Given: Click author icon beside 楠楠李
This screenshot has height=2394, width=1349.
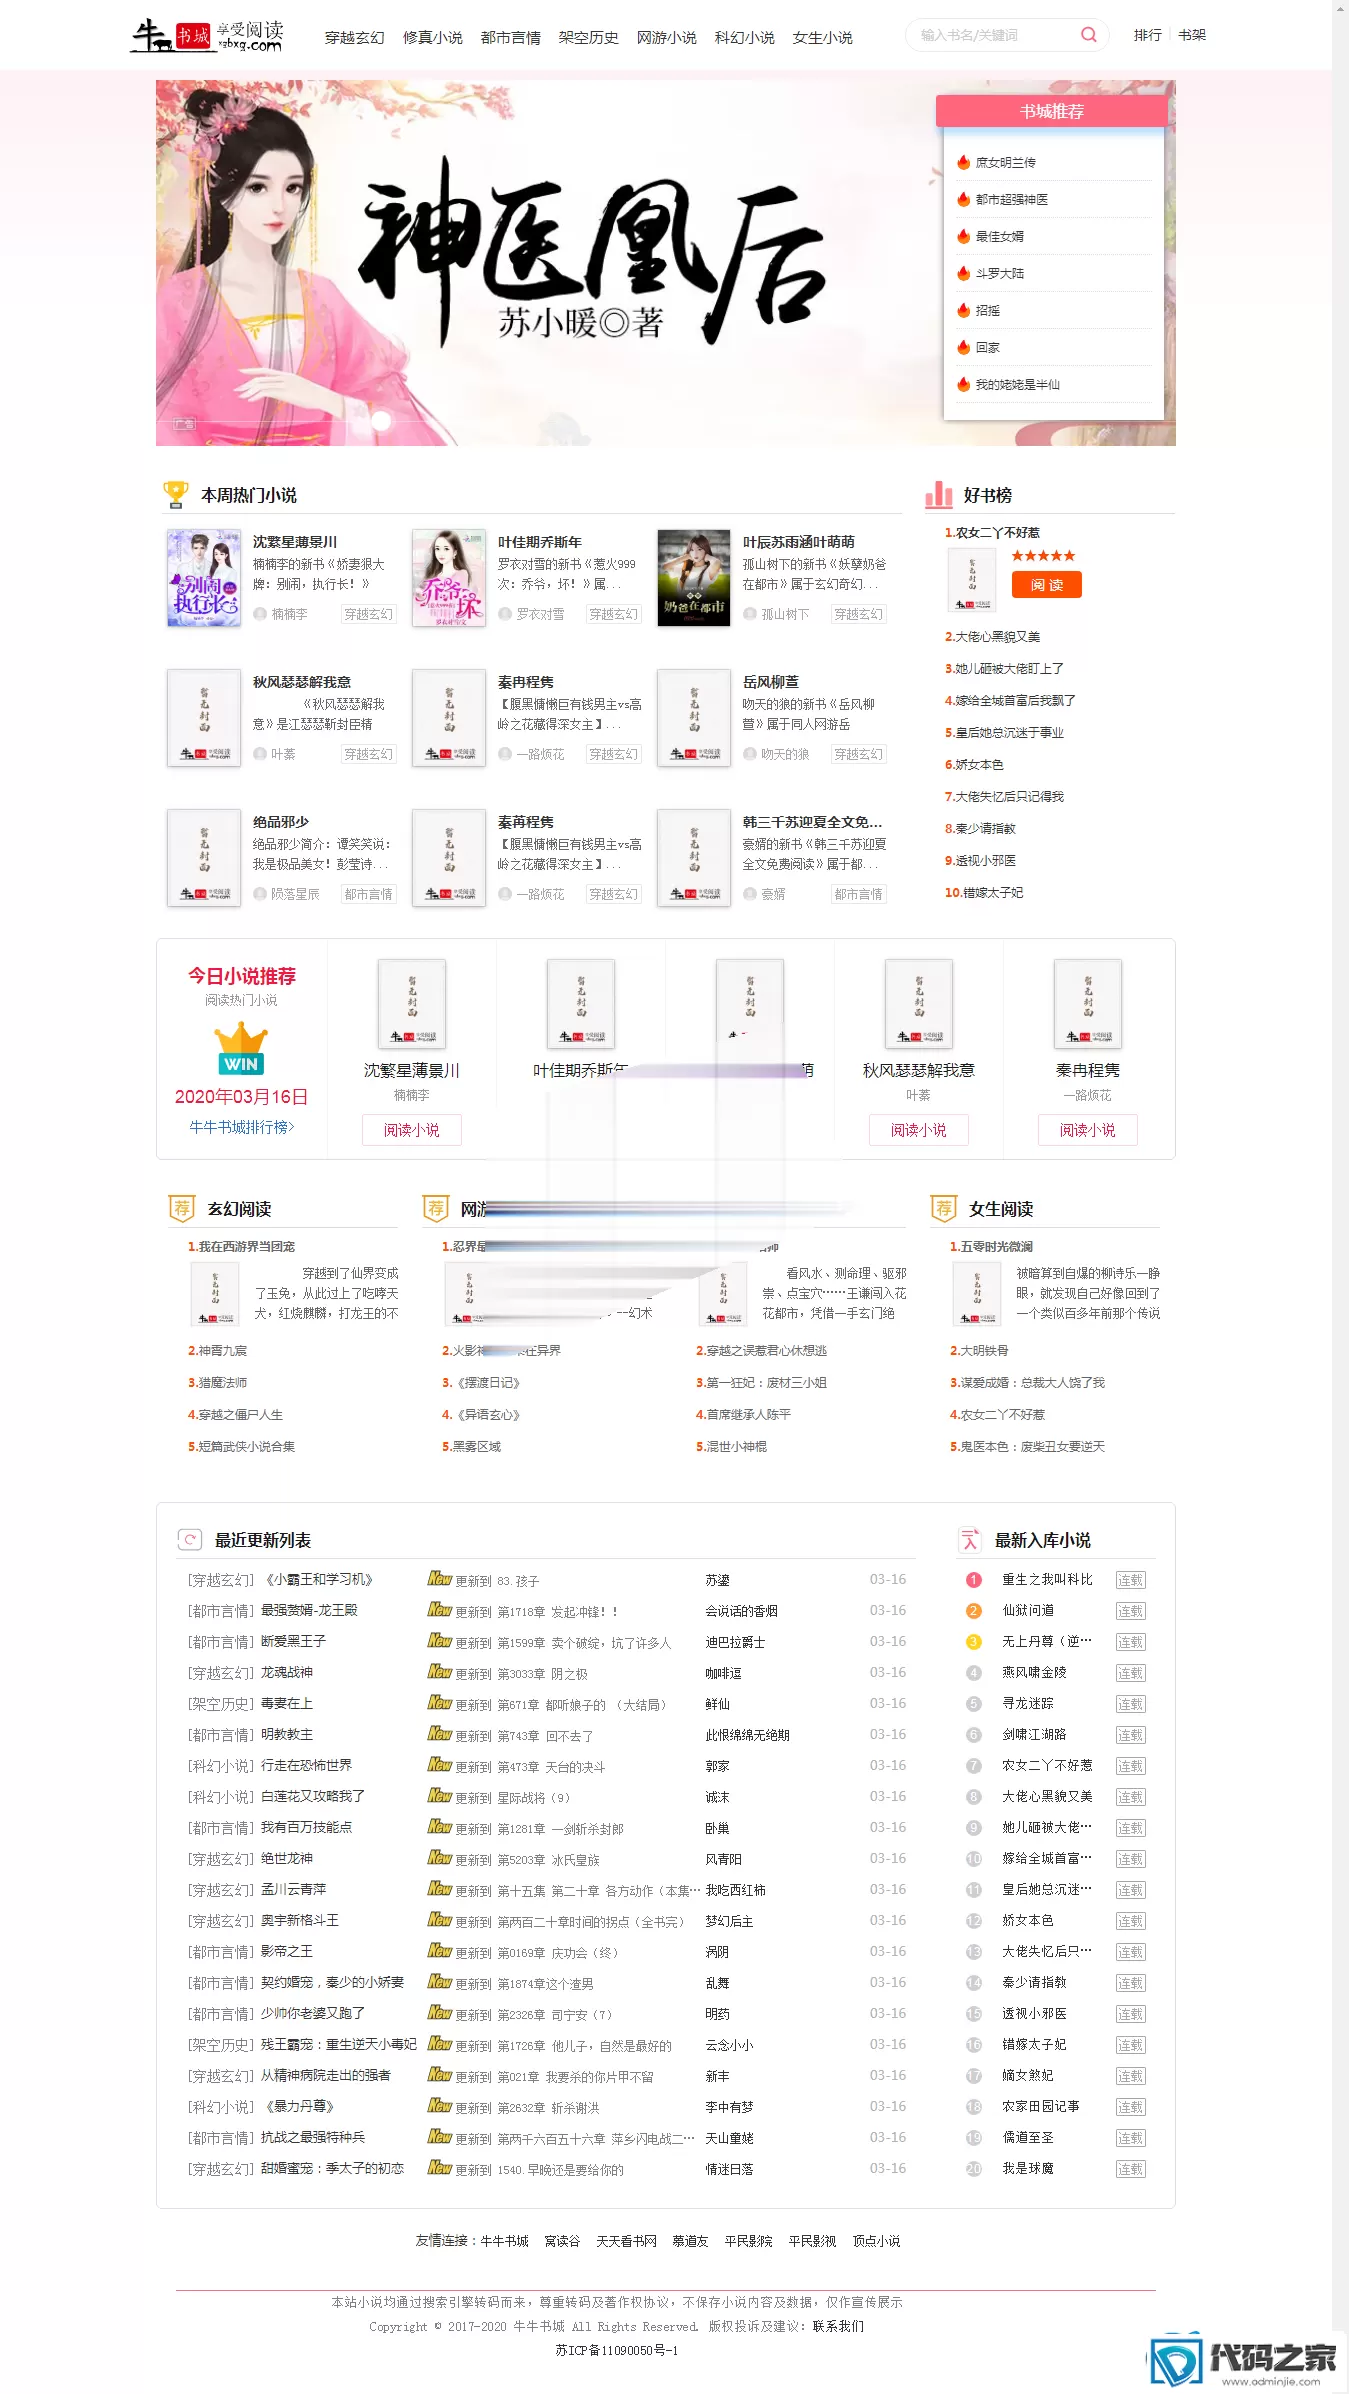Looking at the screenshot, I should [x=260, y=614].
